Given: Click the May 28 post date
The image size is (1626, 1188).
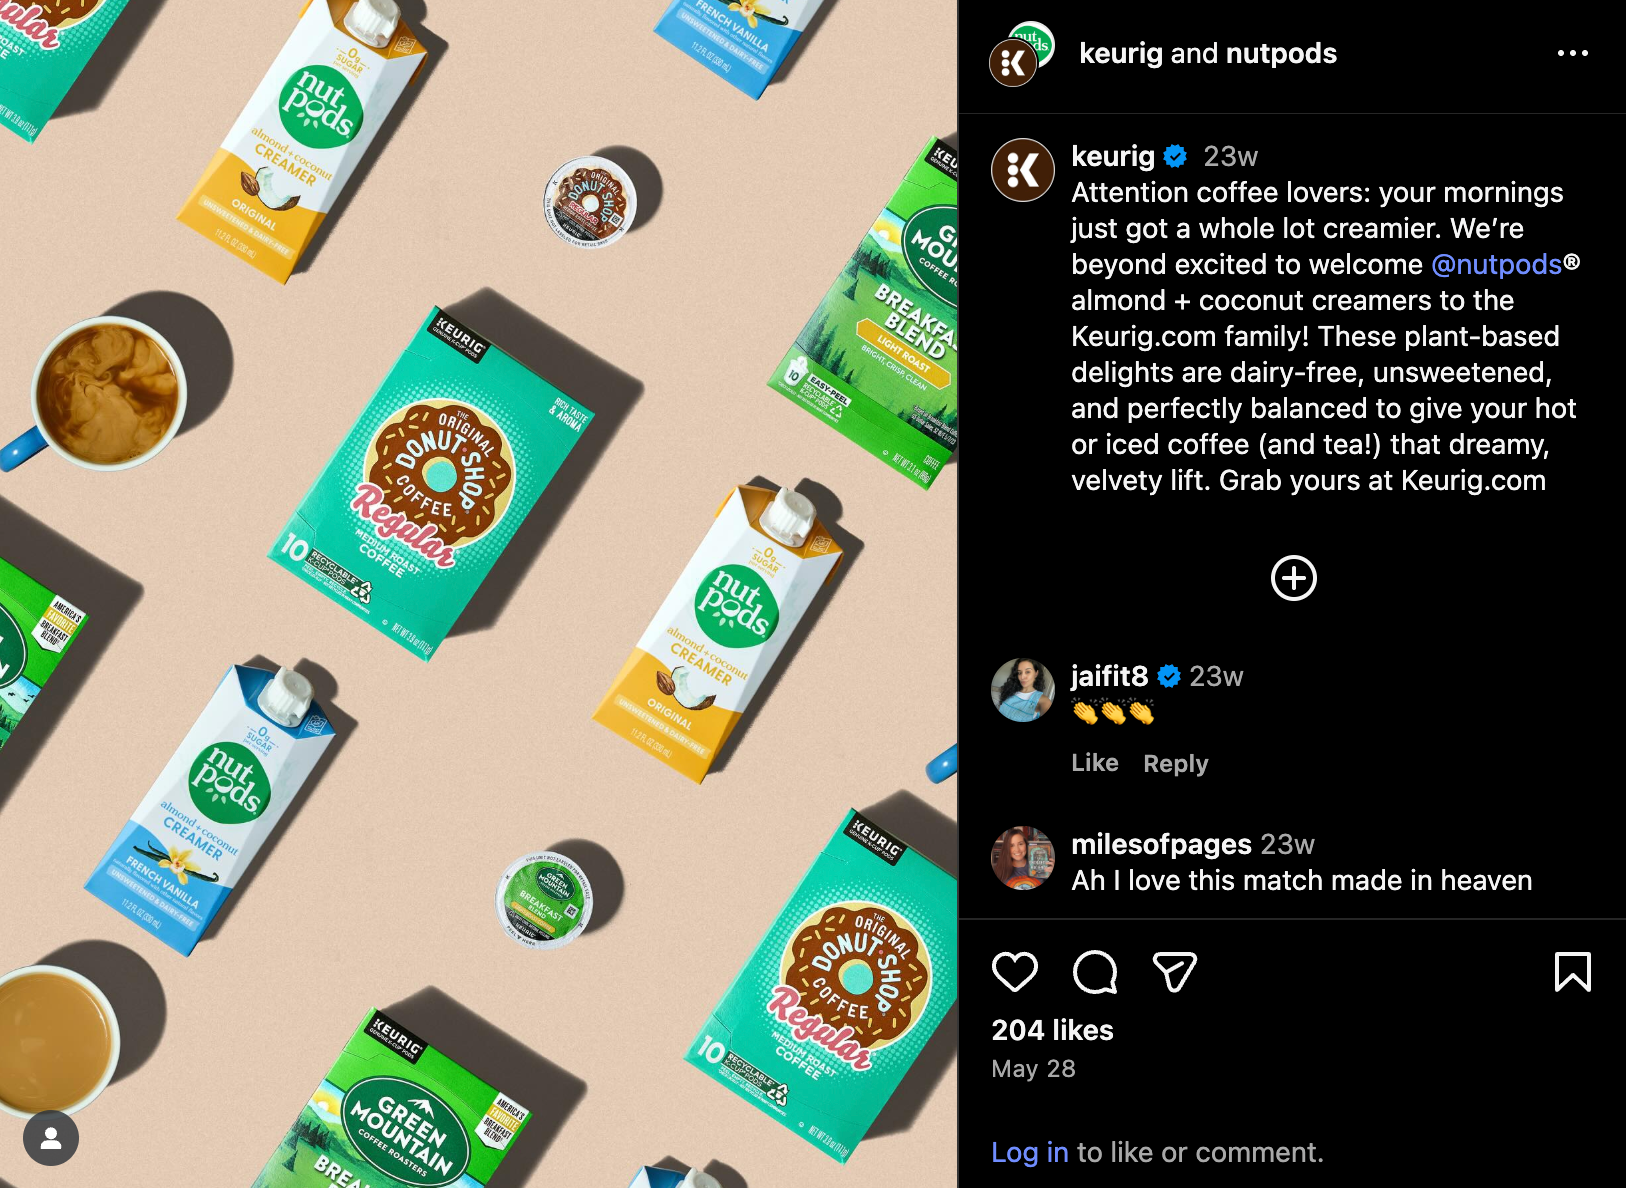Looking at the screenshot, I should coord(1033,1069).
